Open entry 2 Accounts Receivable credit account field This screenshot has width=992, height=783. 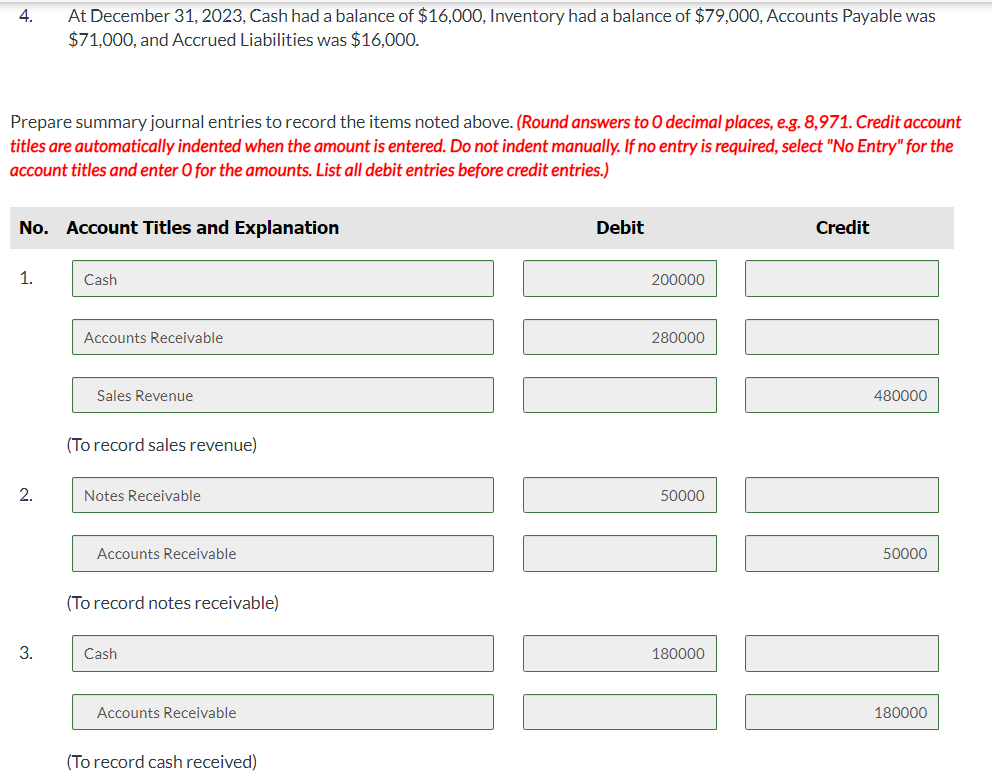tap(283, 553)
